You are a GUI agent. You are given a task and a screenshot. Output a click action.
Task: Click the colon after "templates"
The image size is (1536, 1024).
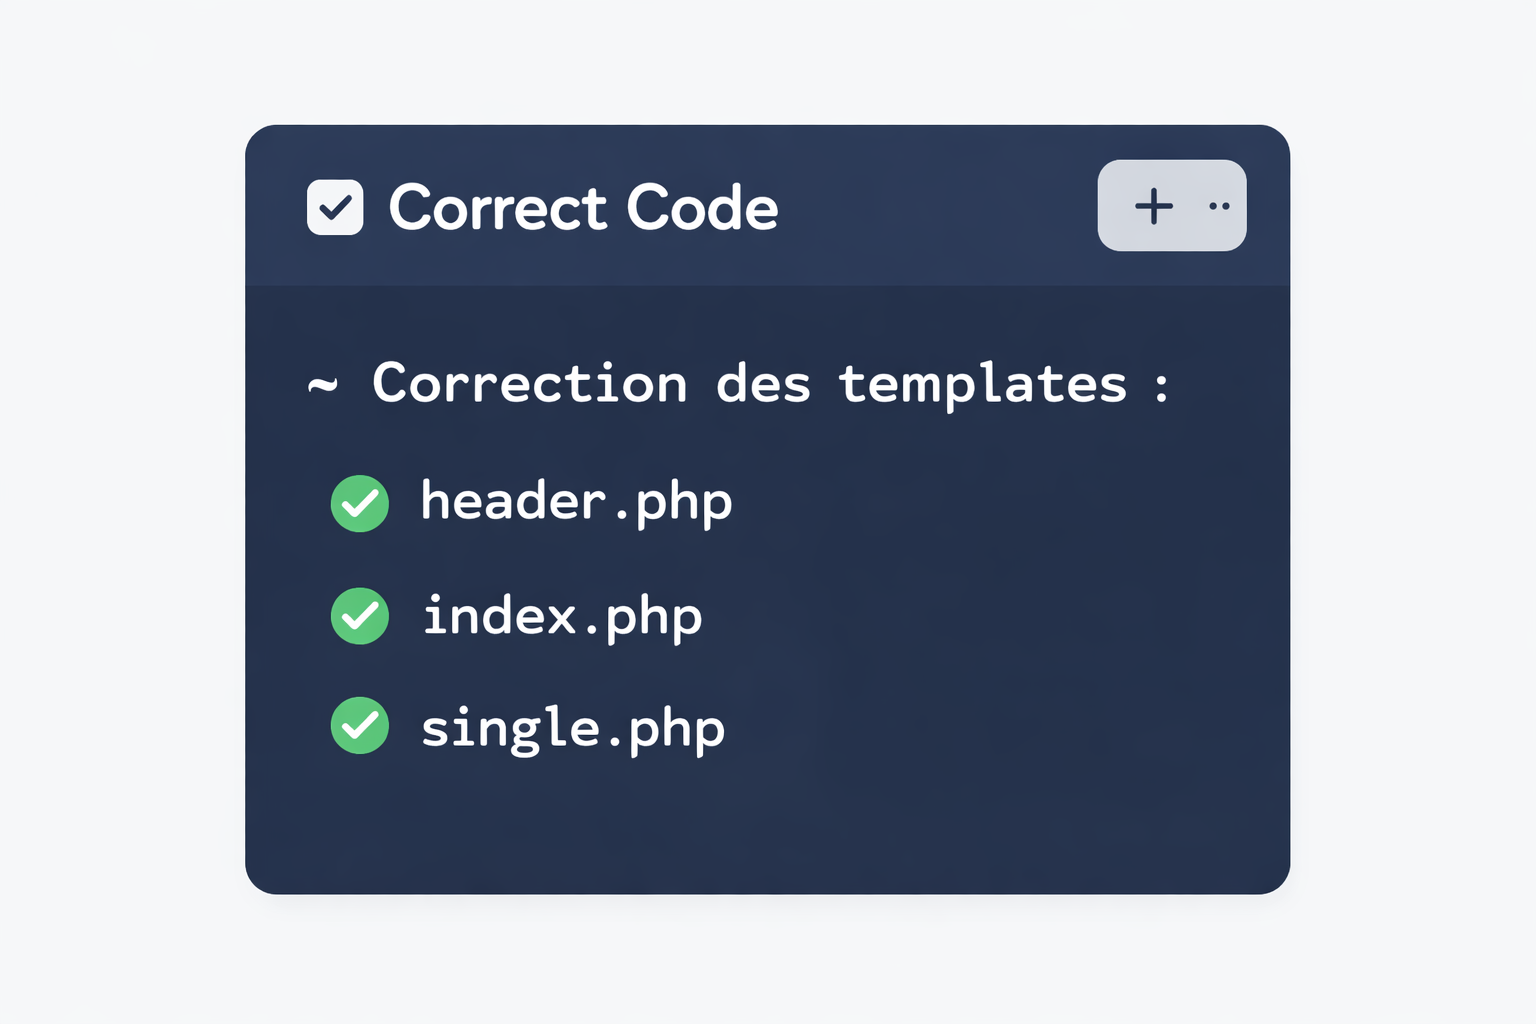(x=1161, y=386)
